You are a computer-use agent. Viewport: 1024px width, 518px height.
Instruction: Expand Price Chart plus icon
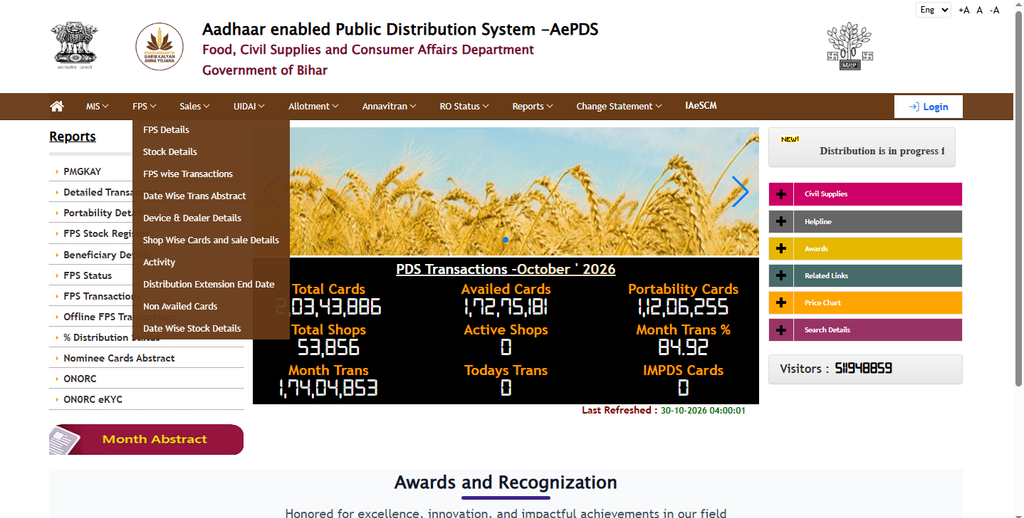[x=781, y=303]
